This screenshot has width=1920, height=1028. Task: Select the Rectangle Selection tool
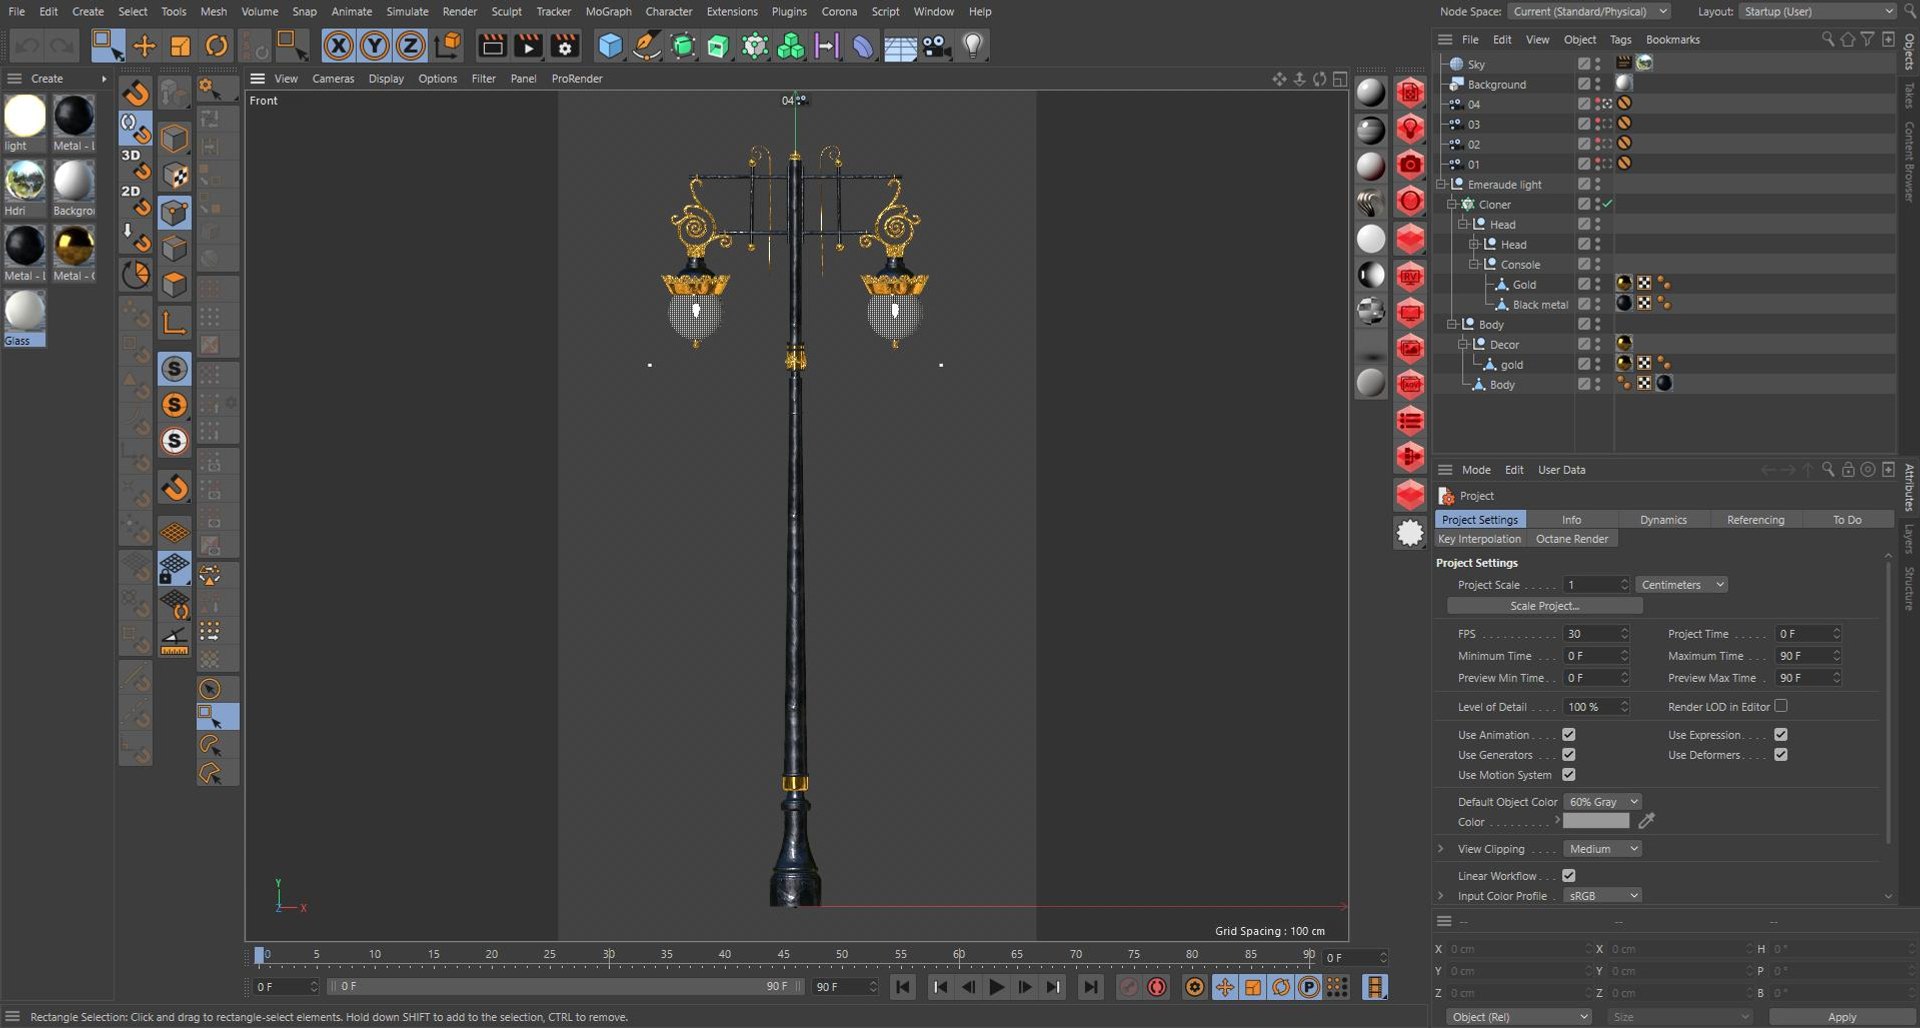pyautogui.click(x=107, y=46)
